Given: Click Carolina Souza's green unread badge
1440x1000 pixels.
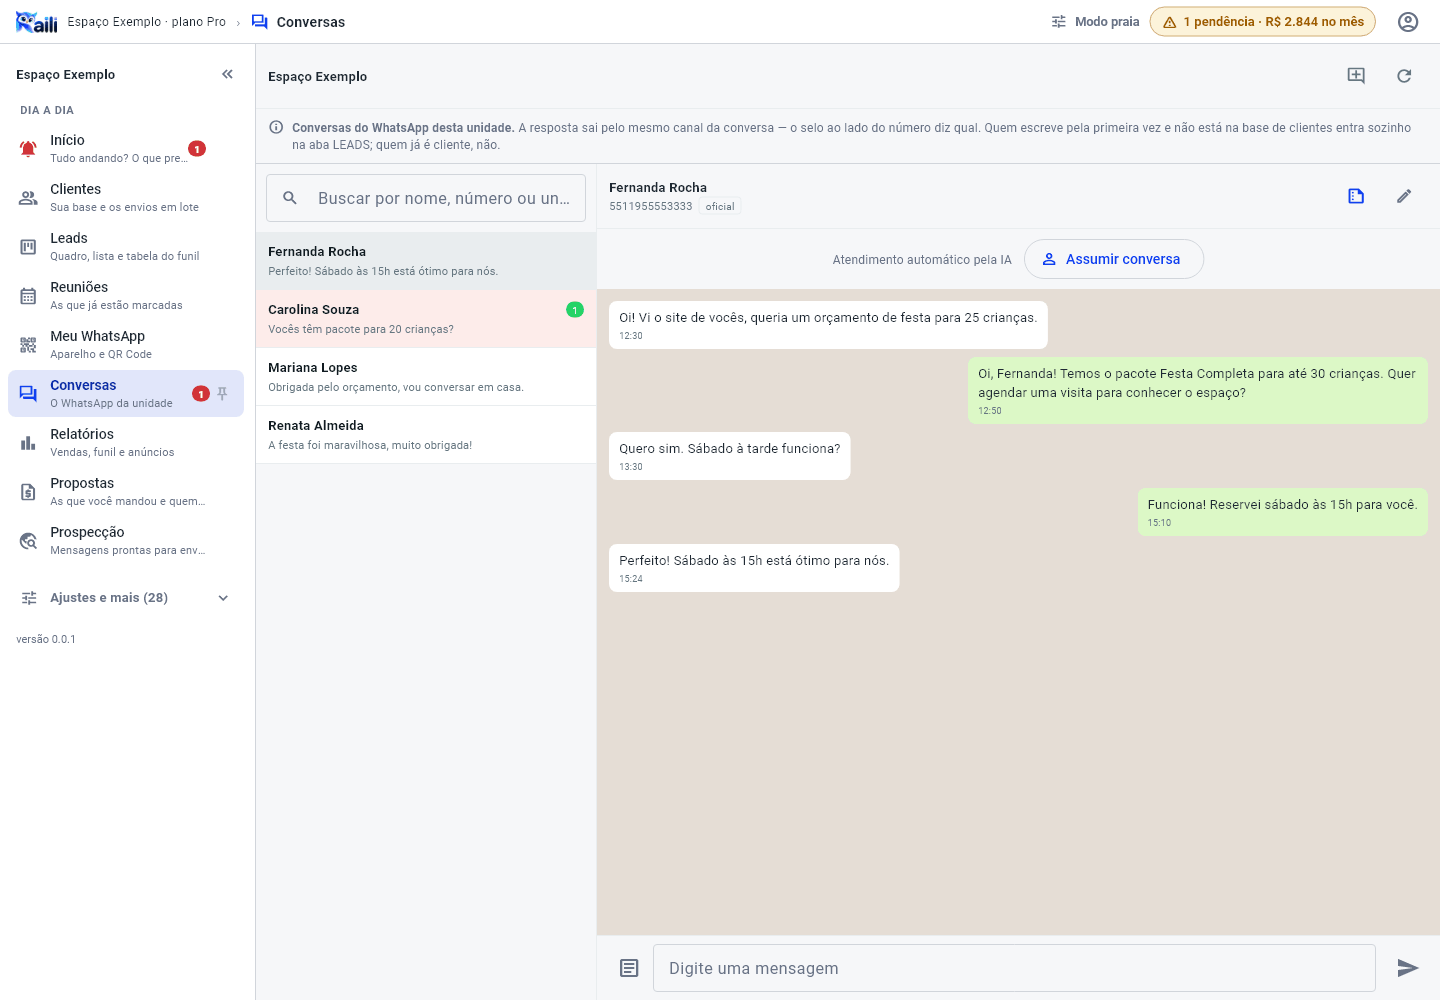Looking at the screenshot, I should click(x=575, y=310).
